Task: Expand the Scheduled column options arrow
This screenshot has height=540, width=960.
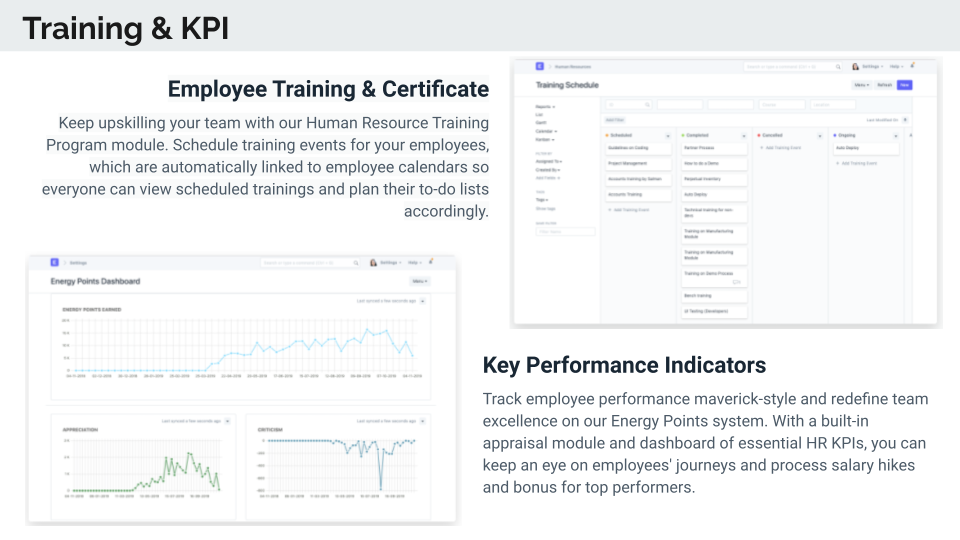Action: 668,134
